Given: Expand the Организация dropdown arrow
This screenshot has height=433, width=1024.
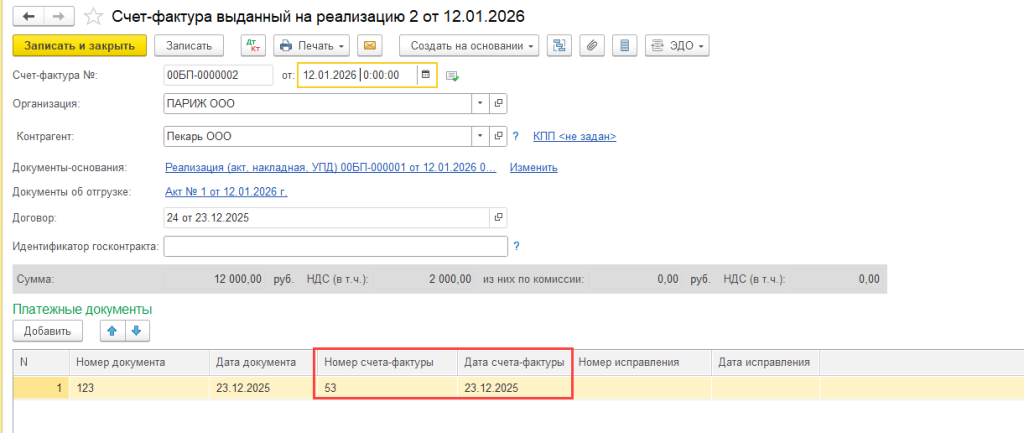Looking at the screenshot, I should pos(480,103).
